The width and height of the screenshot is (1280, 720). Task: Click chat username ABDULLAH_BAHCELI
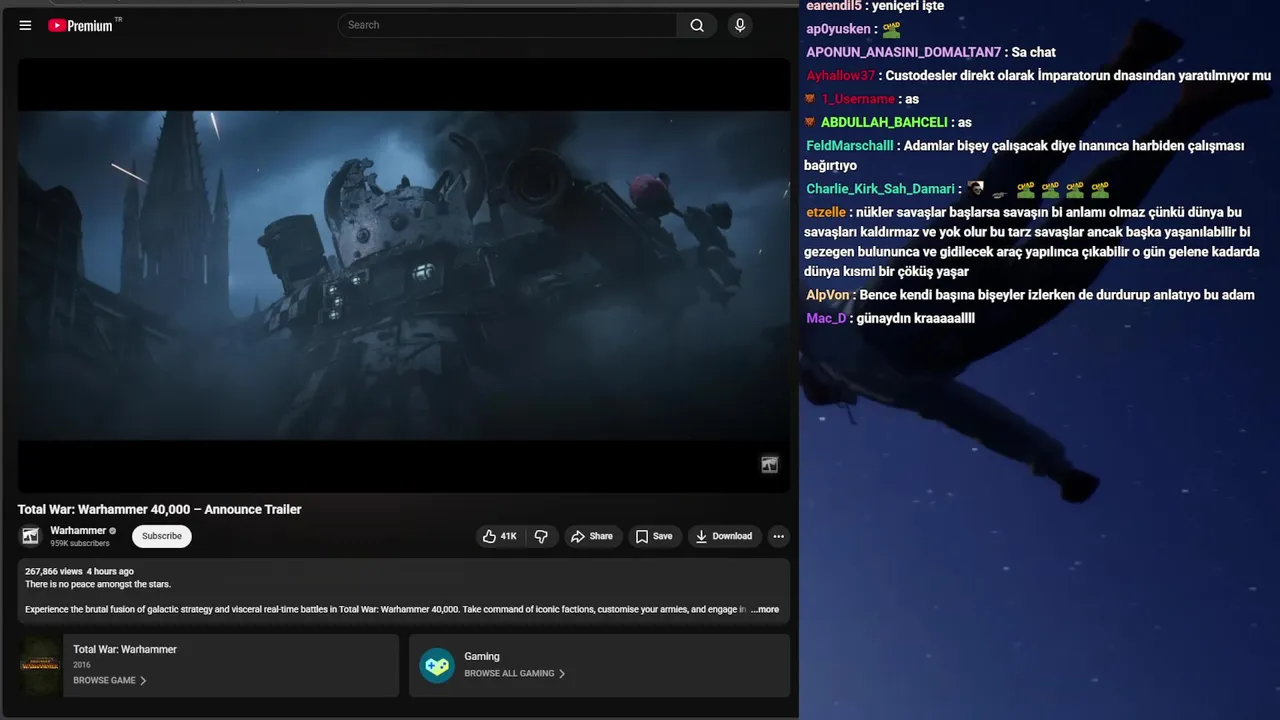coord(884,122)
